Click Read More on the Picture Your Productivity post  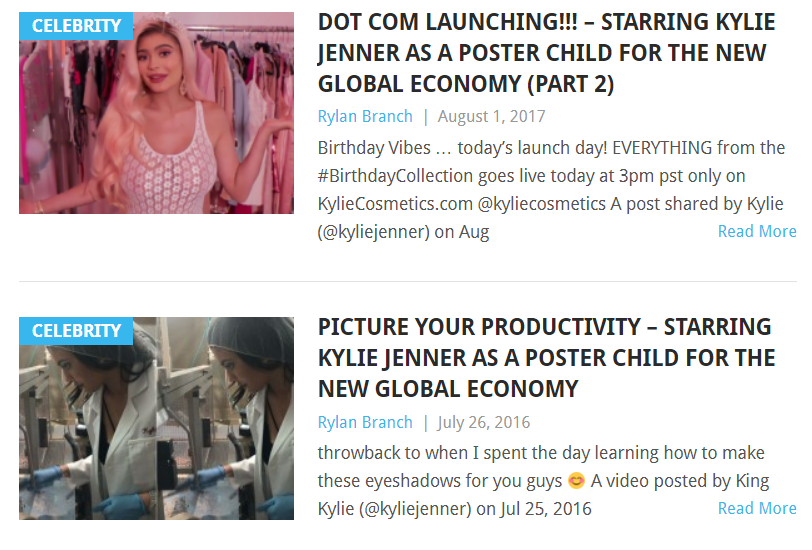point(756,508)
